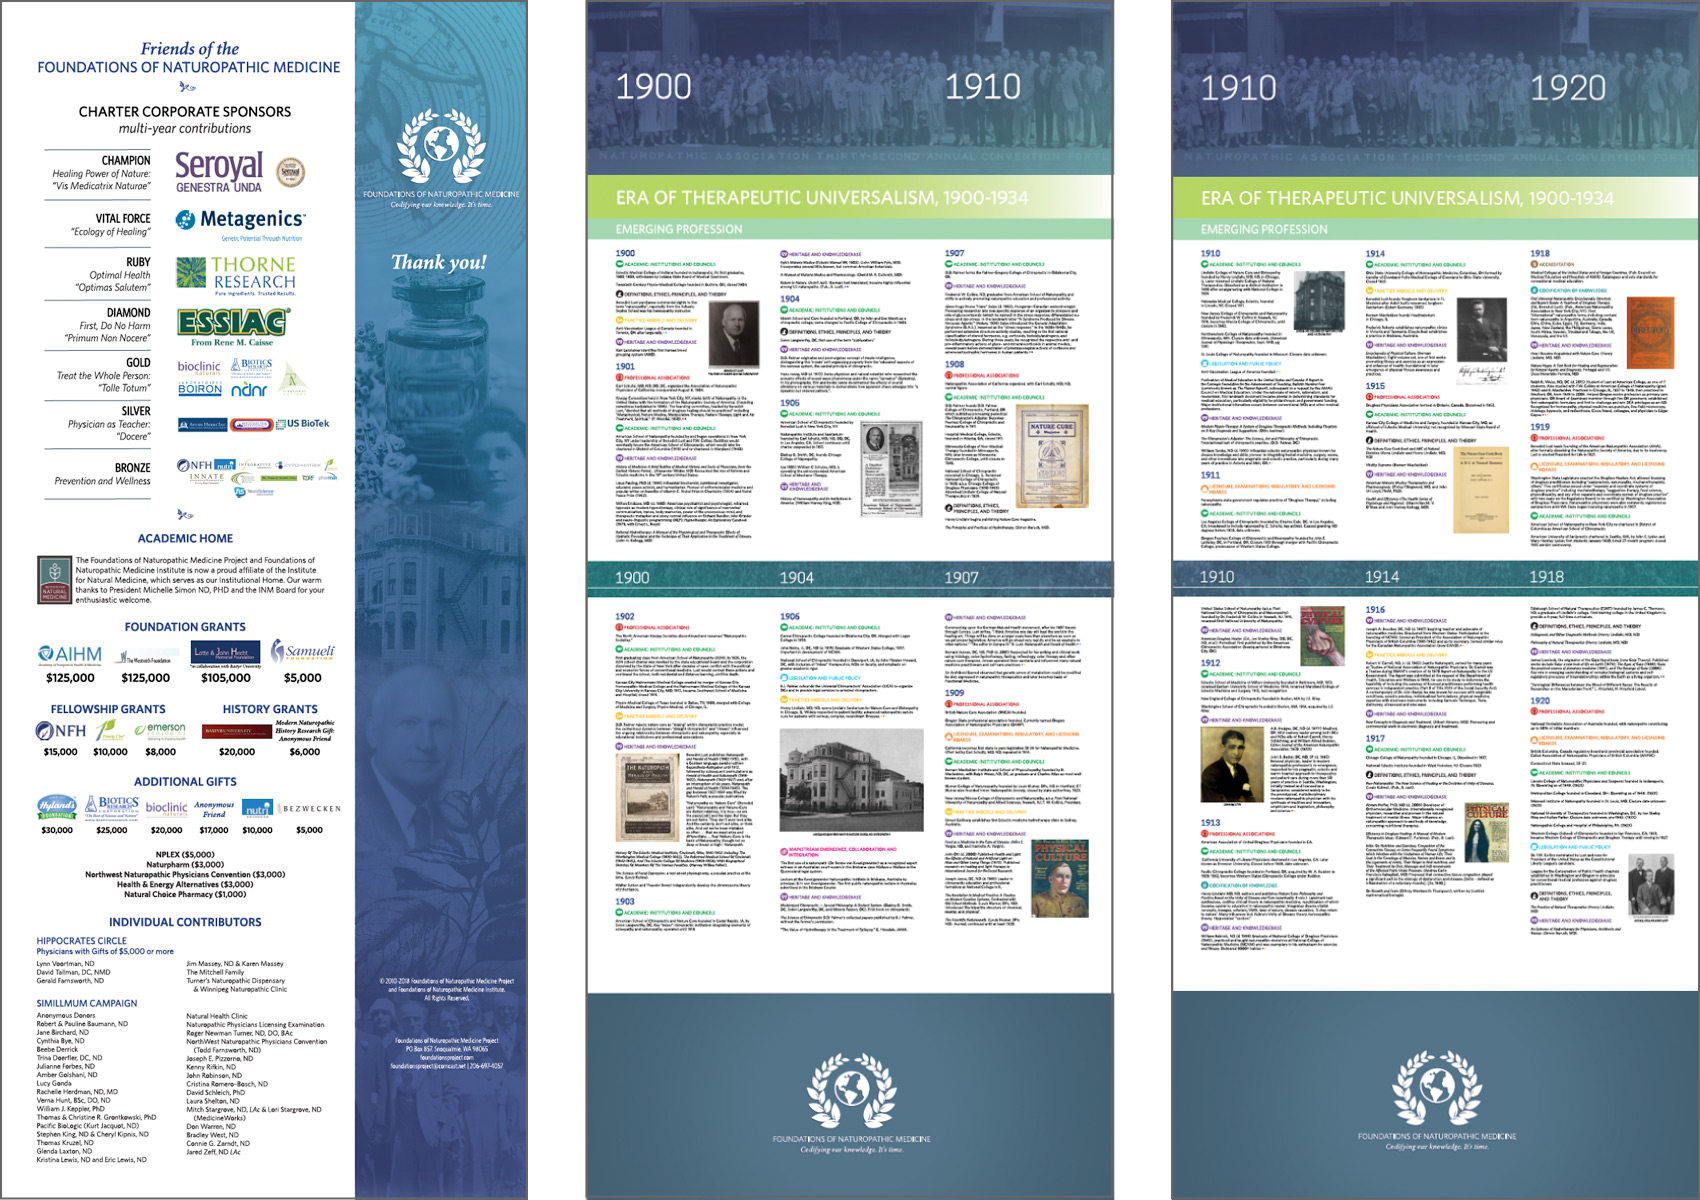1700x1200 pixels.
Task: Click the "SIMILLIMUM CAMPAIGN" heading
Action: (x=87, y=1003)
